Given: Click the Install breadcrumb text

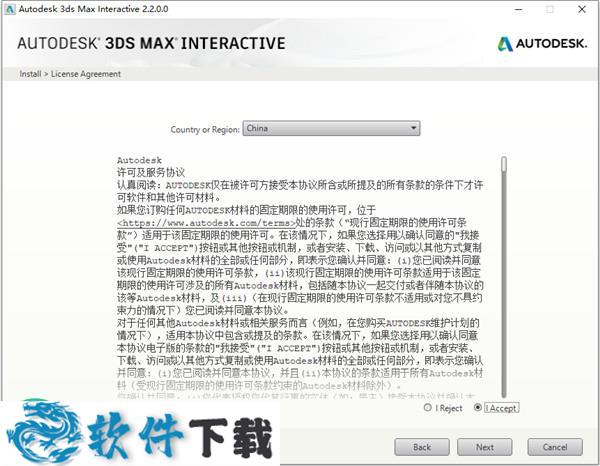Looking at the screenshot, I should click(30, 74).
